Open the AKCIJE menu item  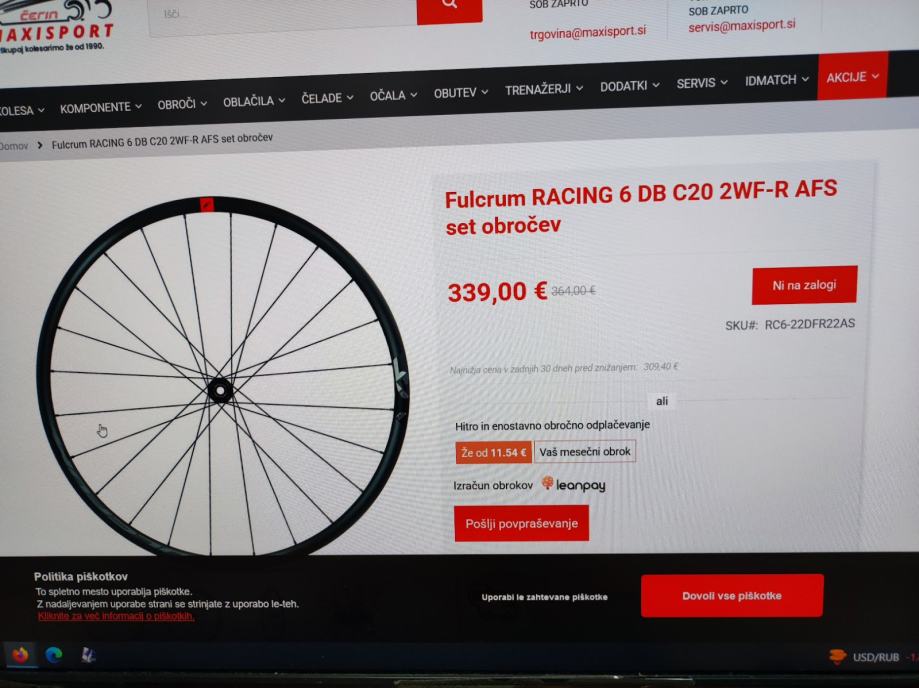pos(853,76)
